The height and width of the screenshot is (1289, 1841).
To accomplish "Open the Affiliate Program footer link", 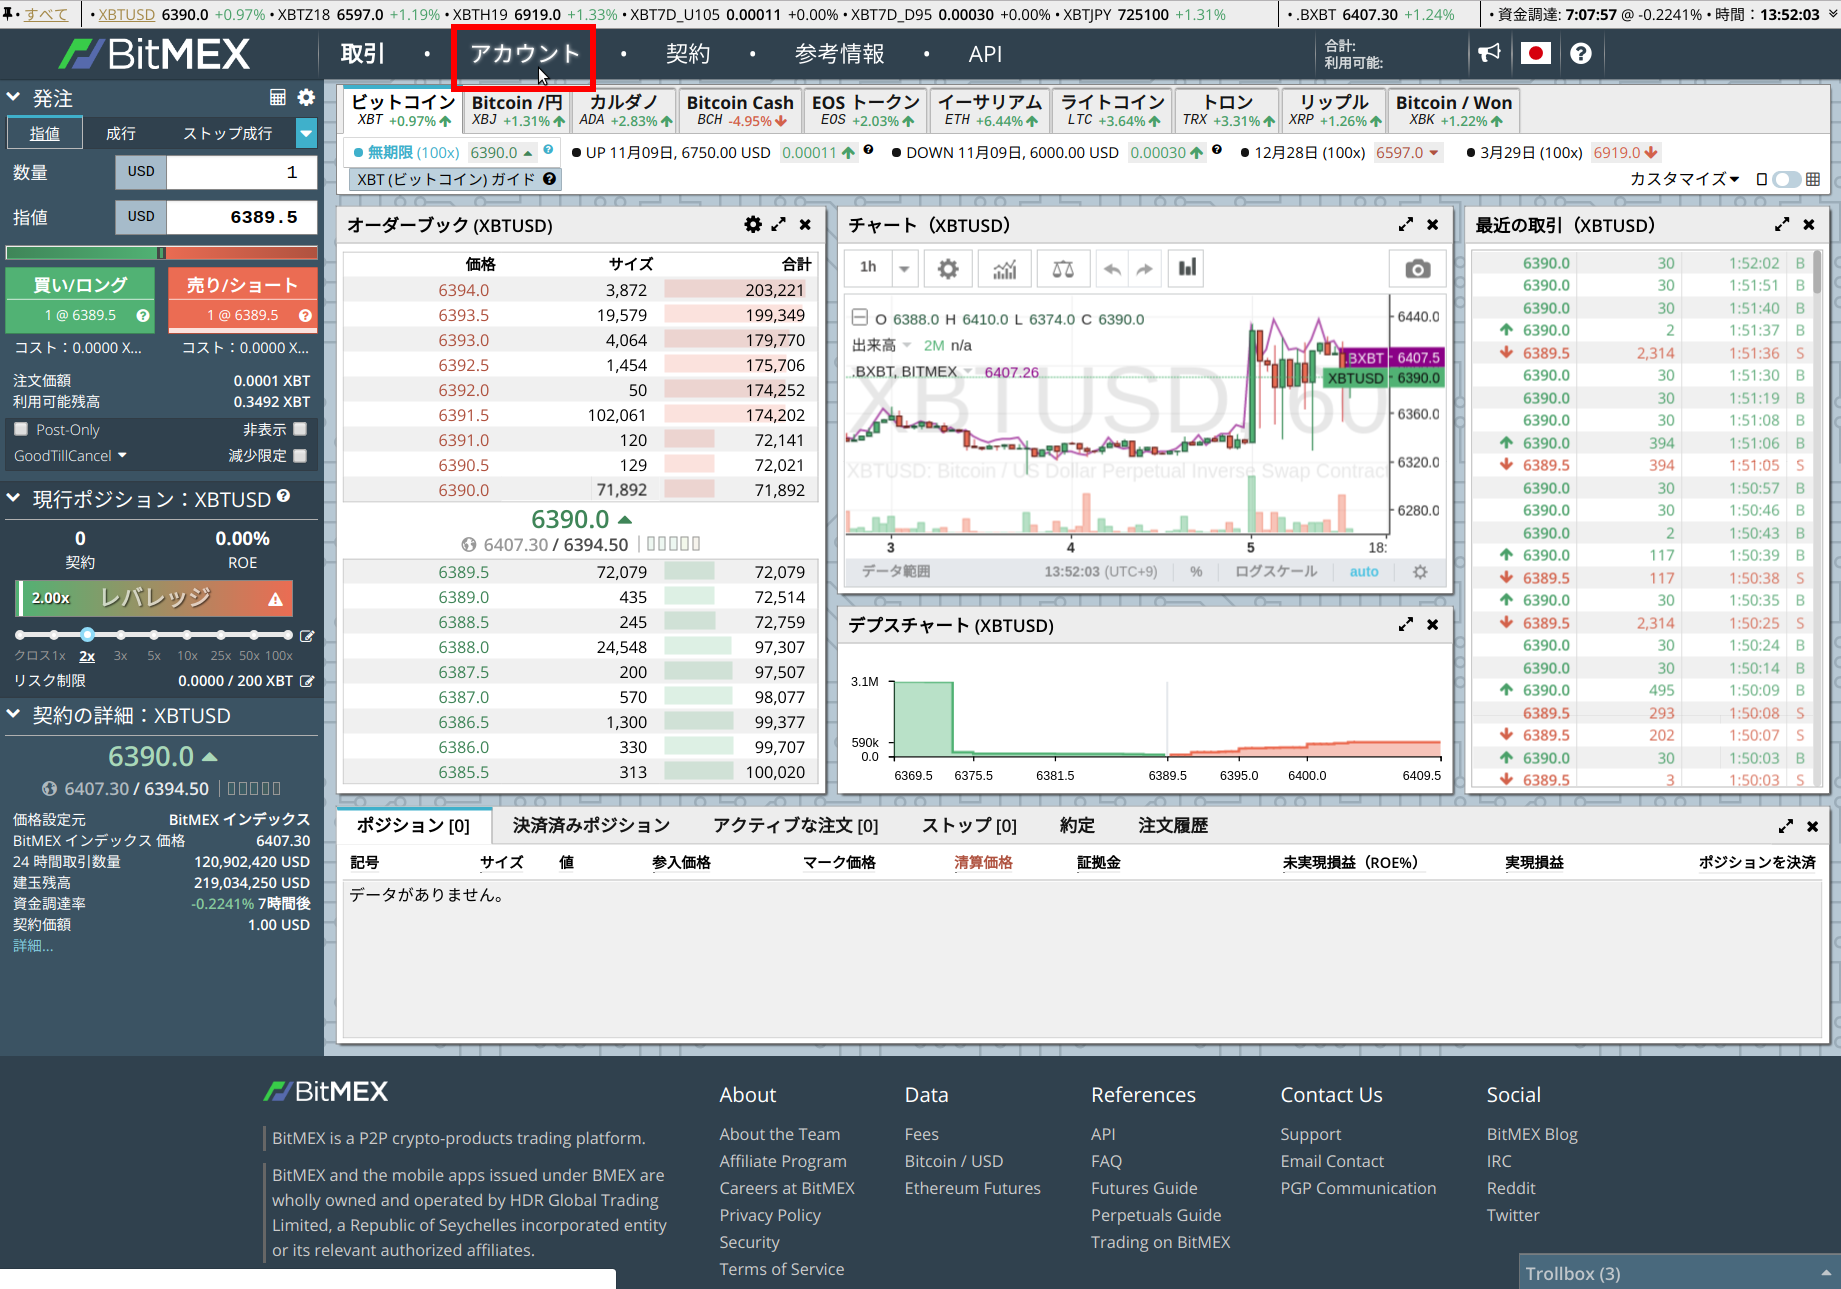I will click(783, 1161).
